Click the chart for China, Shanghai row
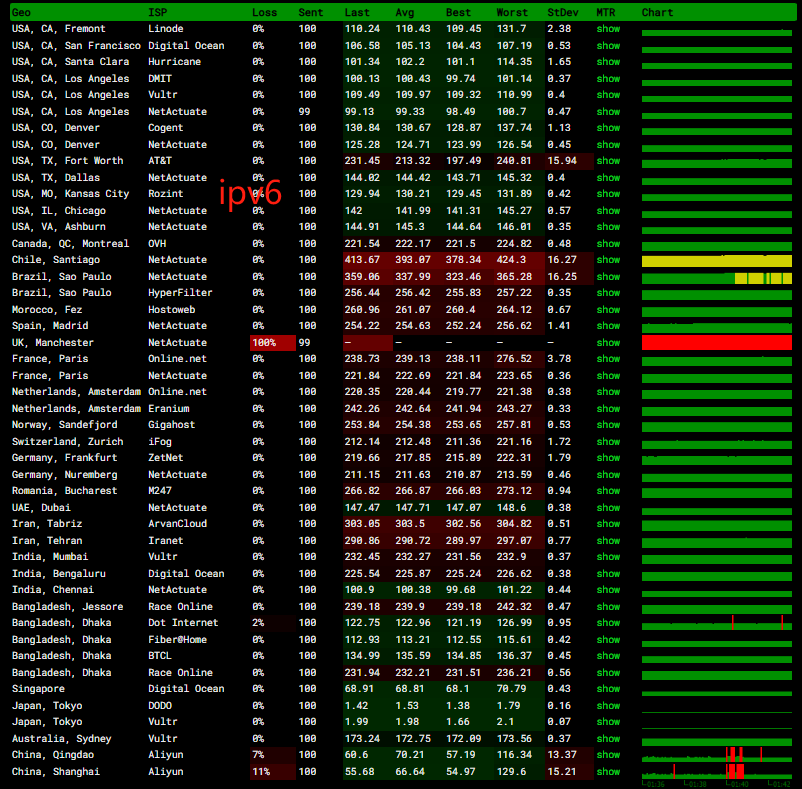Viewport: 802px width, 789px height. tap(717, 771)
